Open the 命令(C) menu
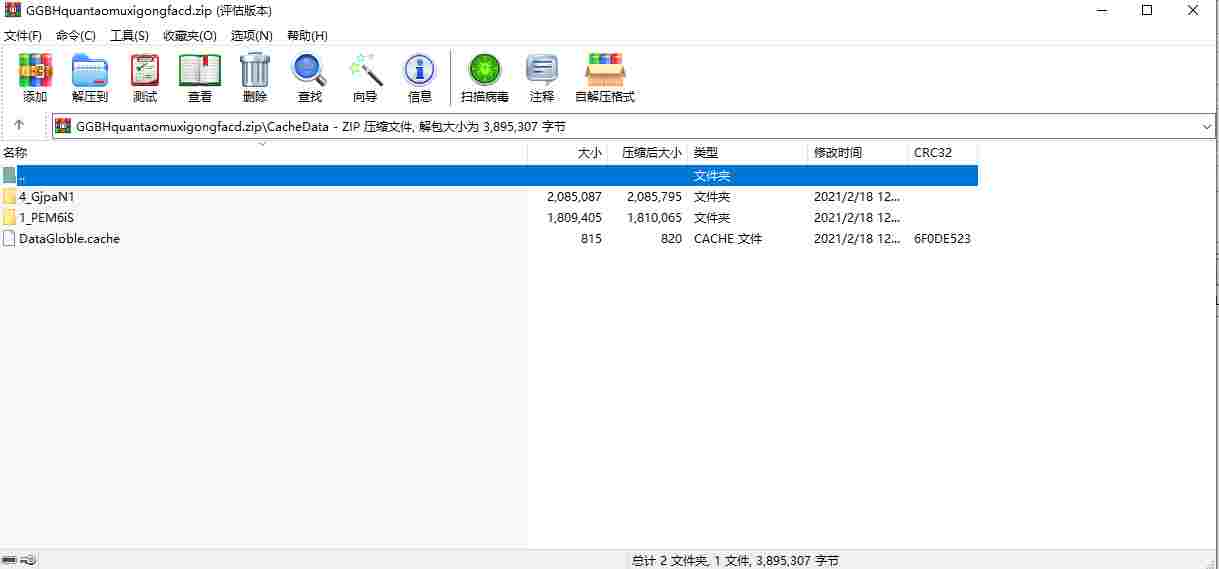The height and width of the screenshot is (569, 1219). point(76,35)
